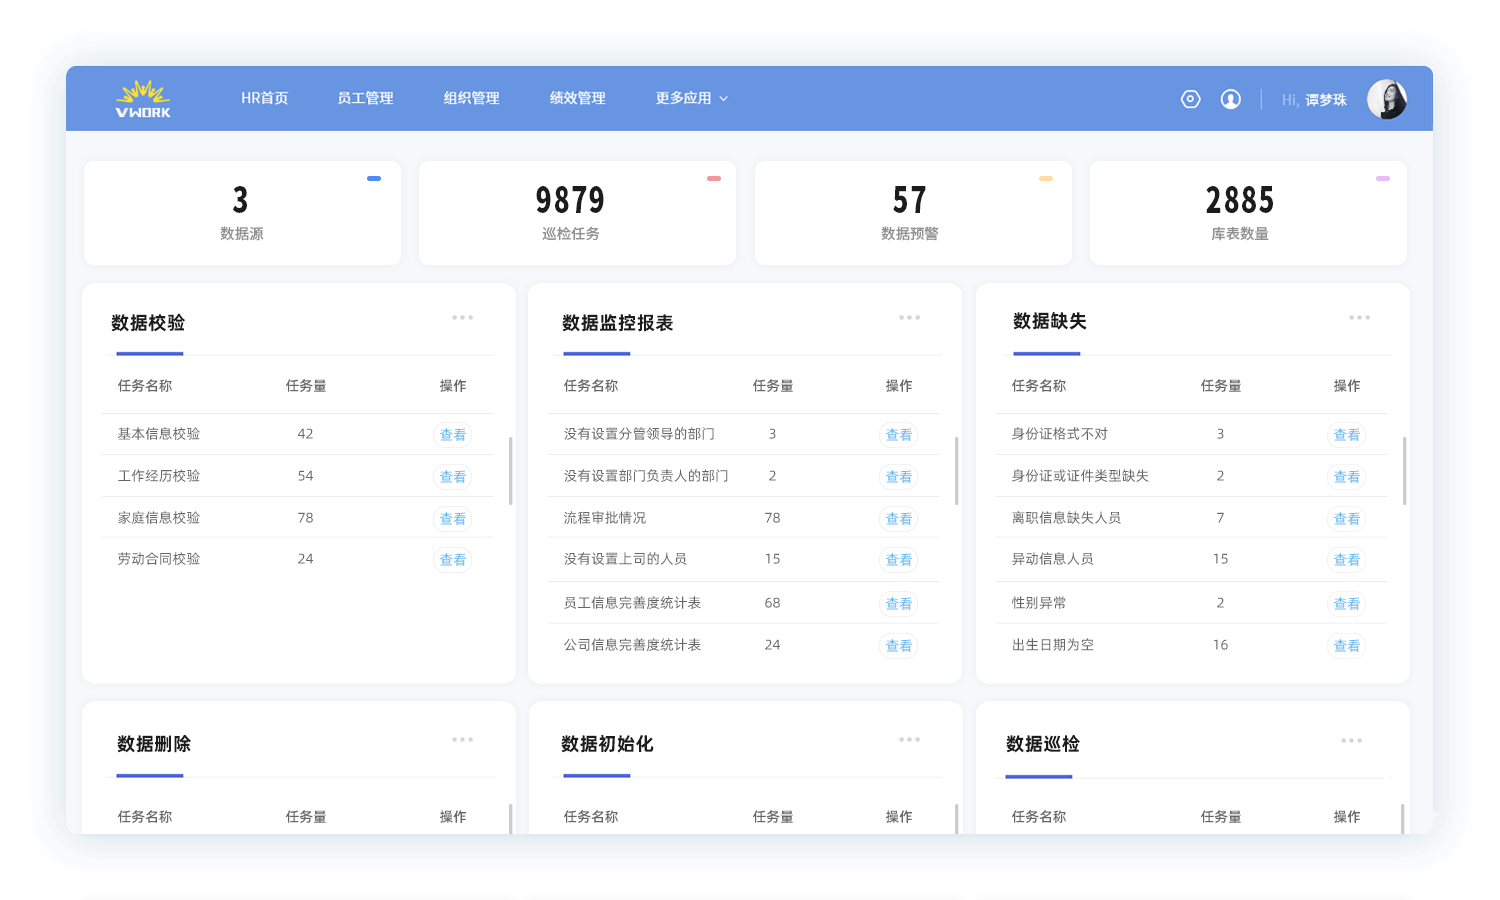
Task: View 没有设置上司的人员 task
Action: coord(899,560)
